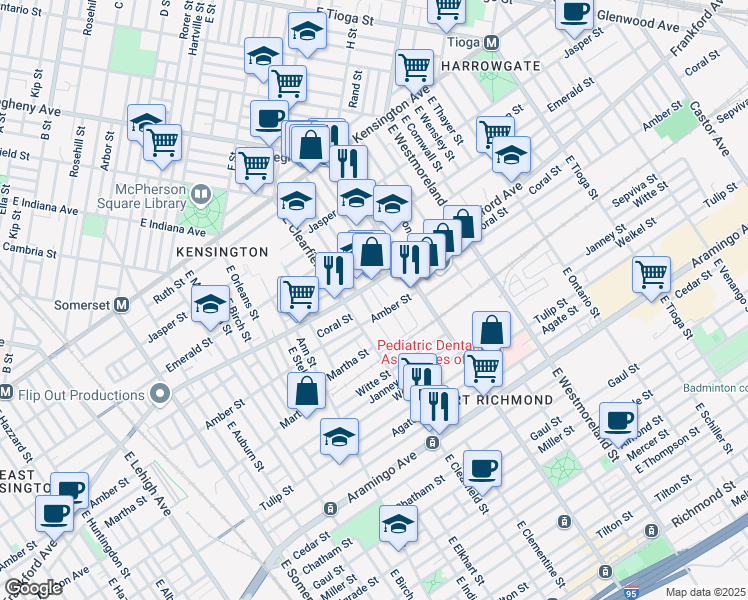Select the shopping cart marker left of Coral St
This screenshot has height=600, width=748.
point(299,294)
